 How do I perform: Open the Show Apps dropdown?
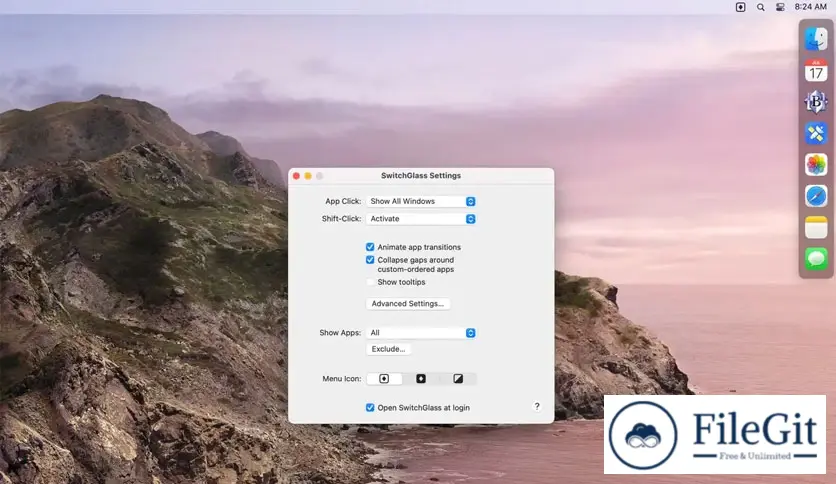click(421, 333)
